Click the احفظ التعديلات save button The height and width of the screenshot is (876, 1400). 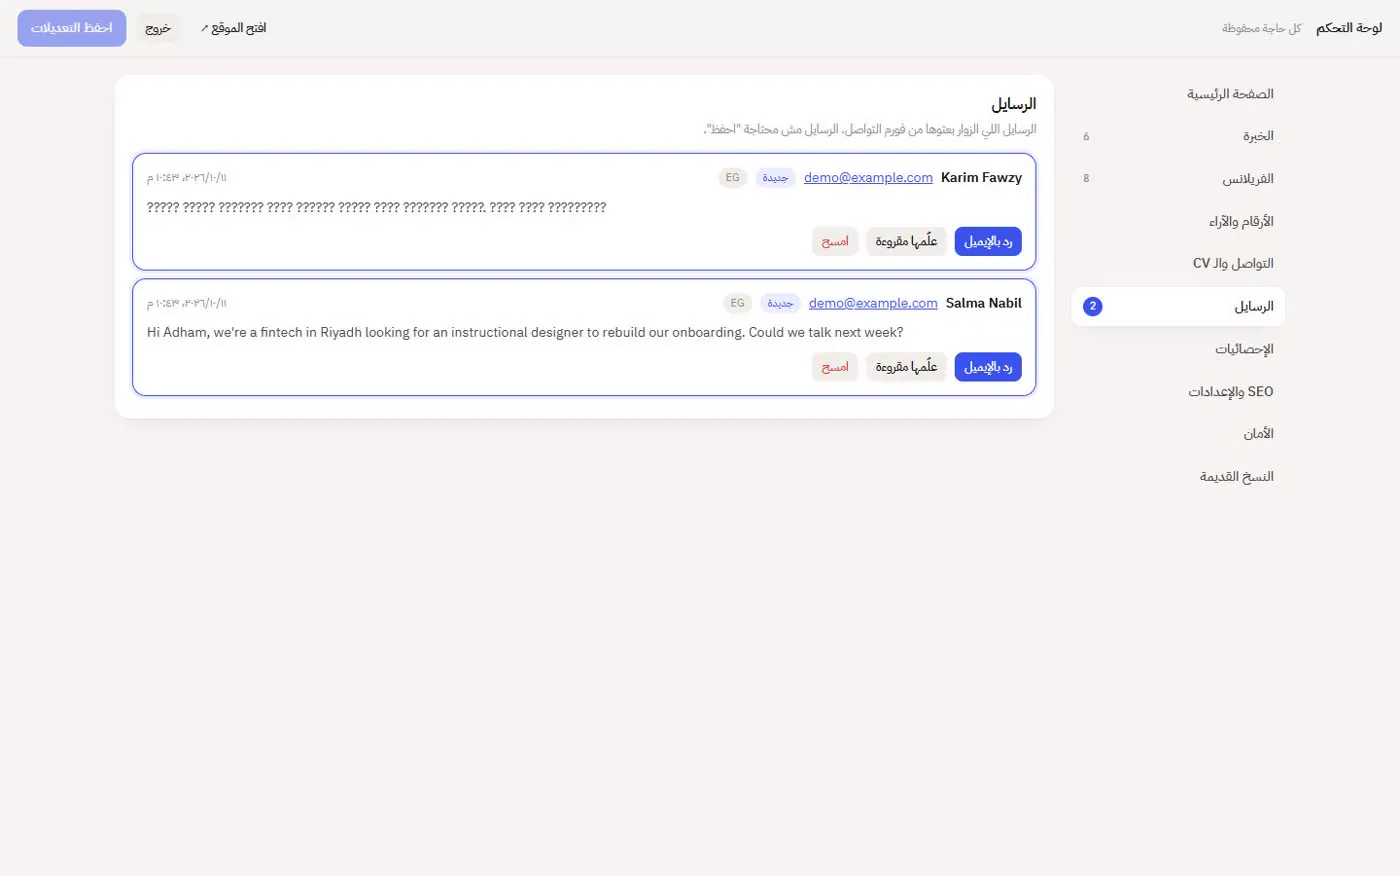tap(72, 28)
